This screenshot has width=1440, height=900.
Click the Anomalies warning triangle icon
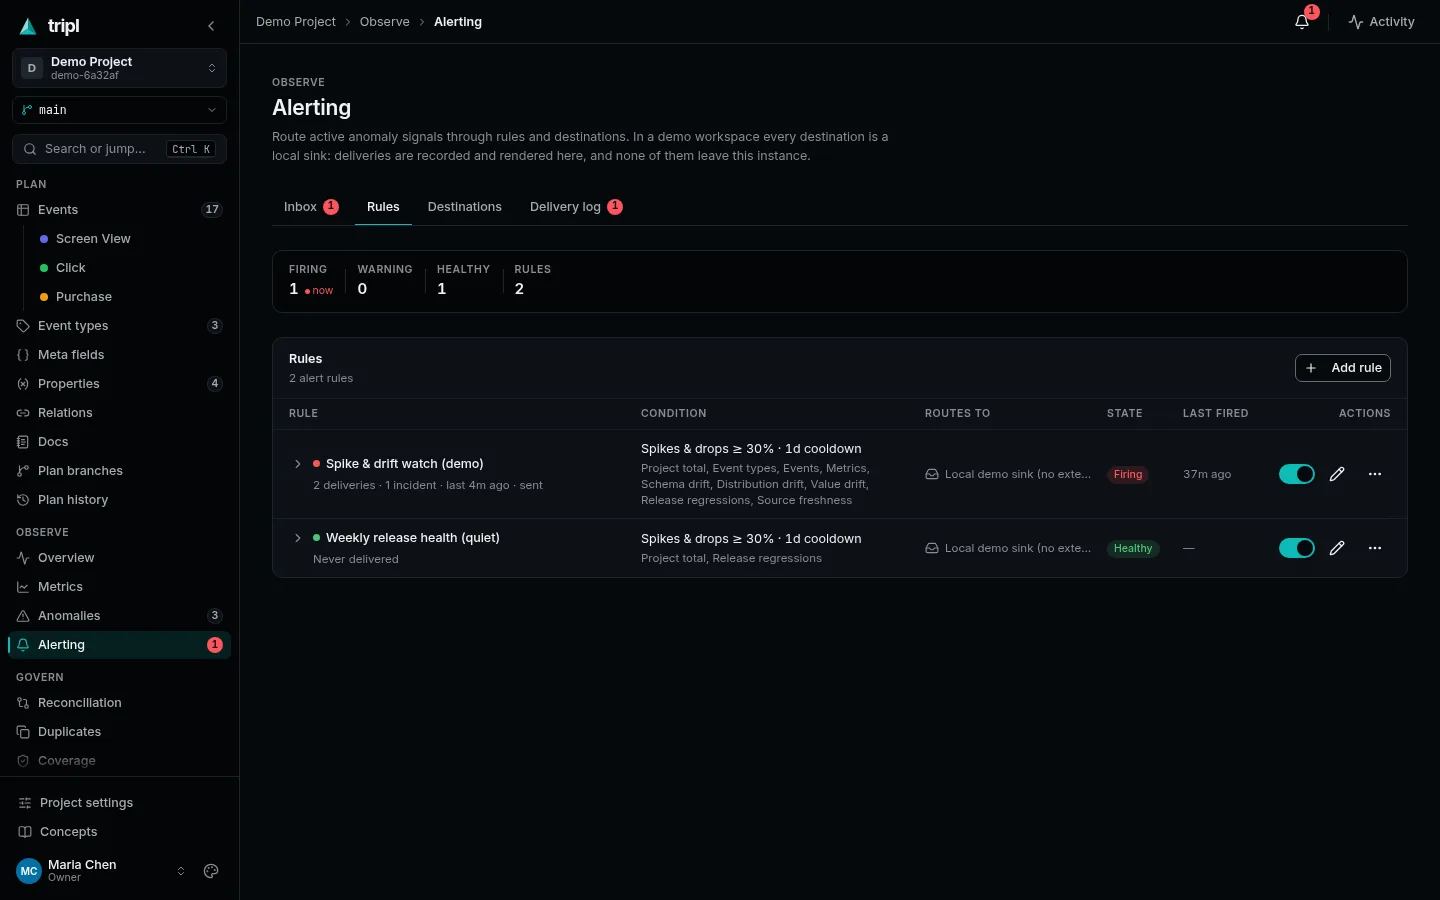(x=23, y=616)
